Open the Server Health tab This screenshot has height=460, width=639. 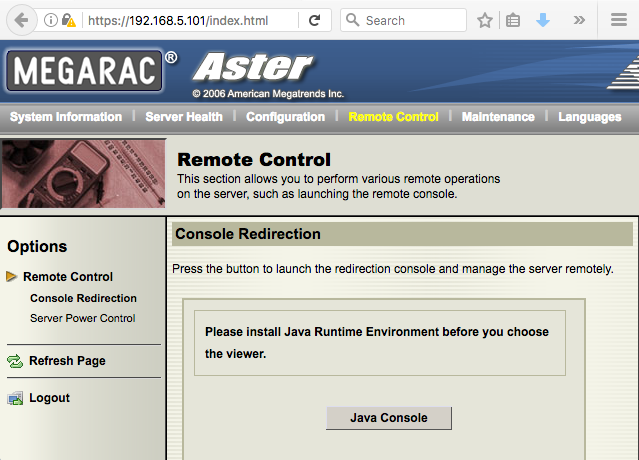(184, 117)
